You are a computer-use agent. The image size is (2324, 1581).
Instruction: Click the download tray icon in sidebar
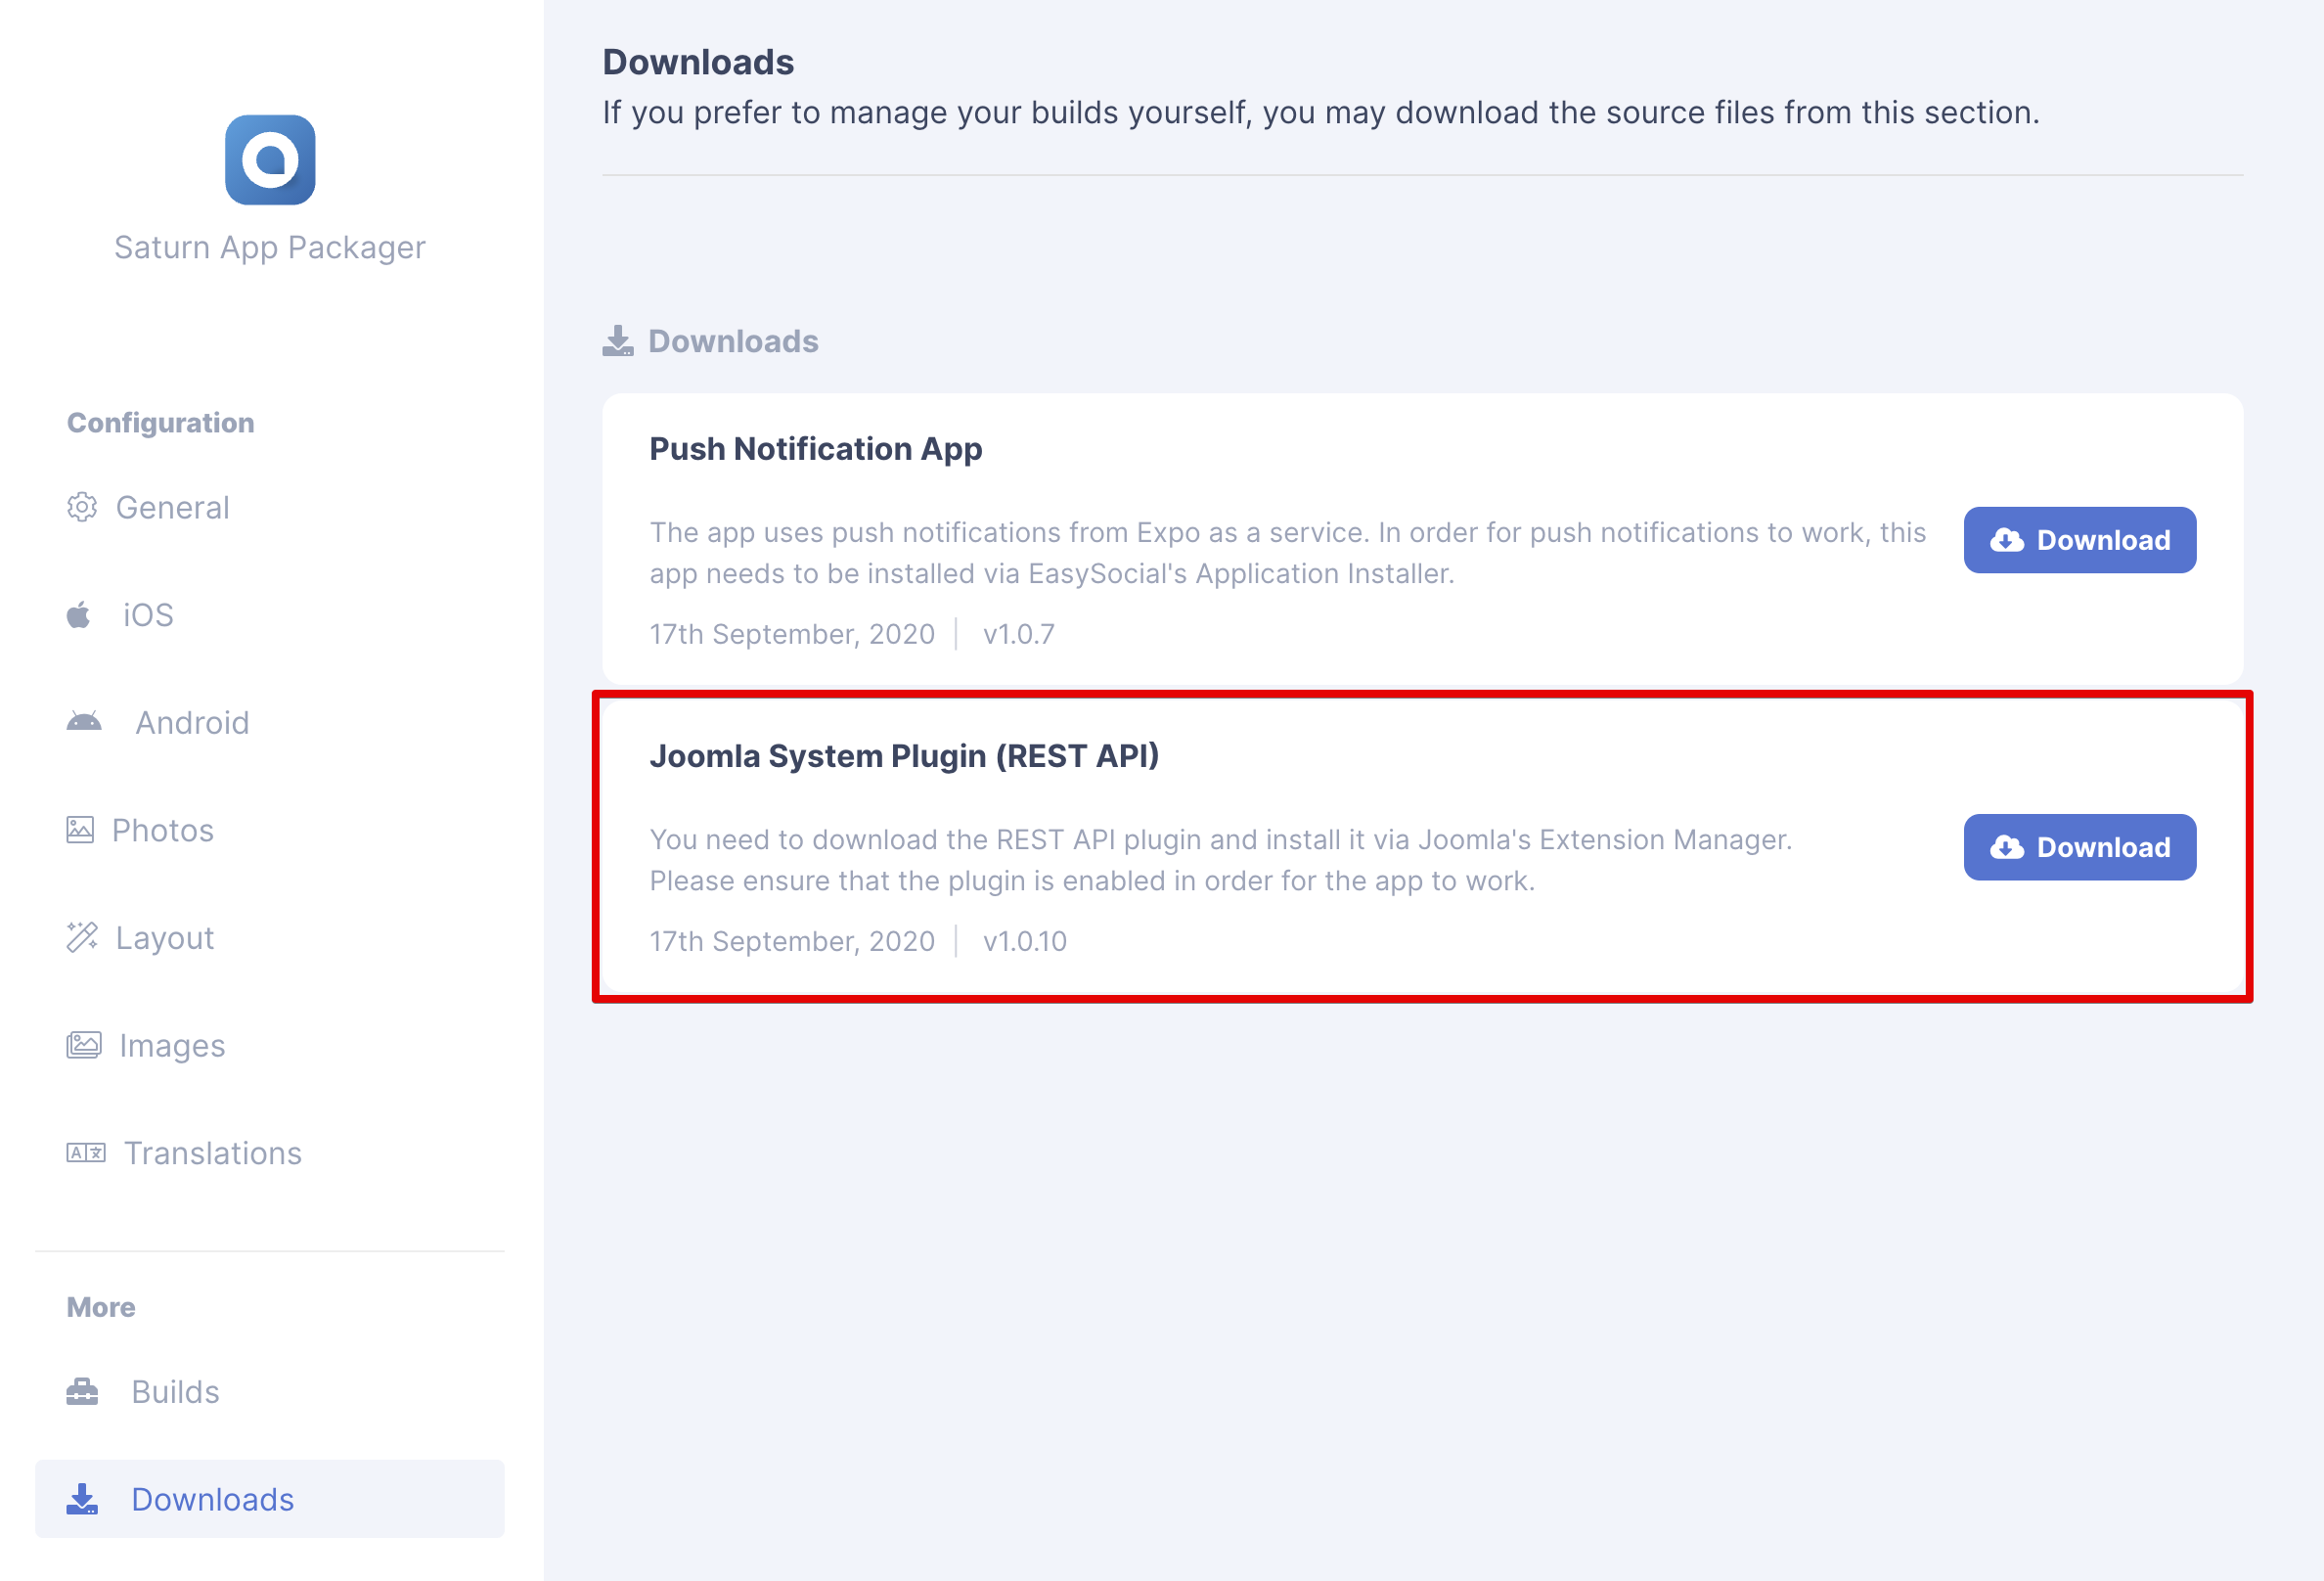[82, 1499]
